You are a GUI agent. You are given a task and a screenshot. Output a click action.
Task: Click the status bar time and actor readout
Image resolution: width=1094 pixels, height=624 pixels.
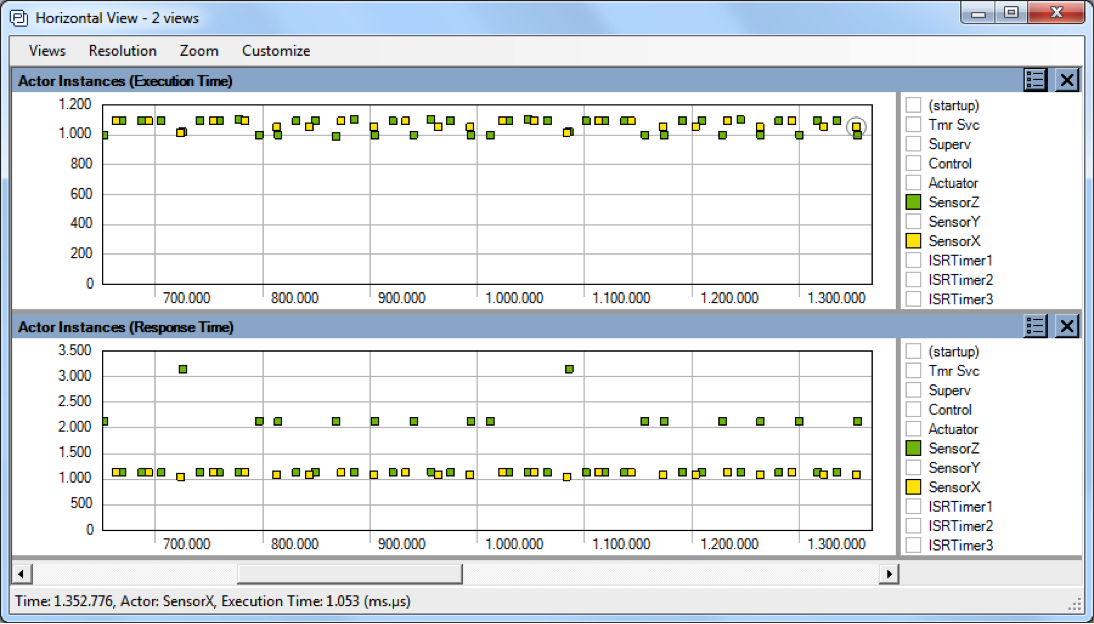tap(212, 601)
